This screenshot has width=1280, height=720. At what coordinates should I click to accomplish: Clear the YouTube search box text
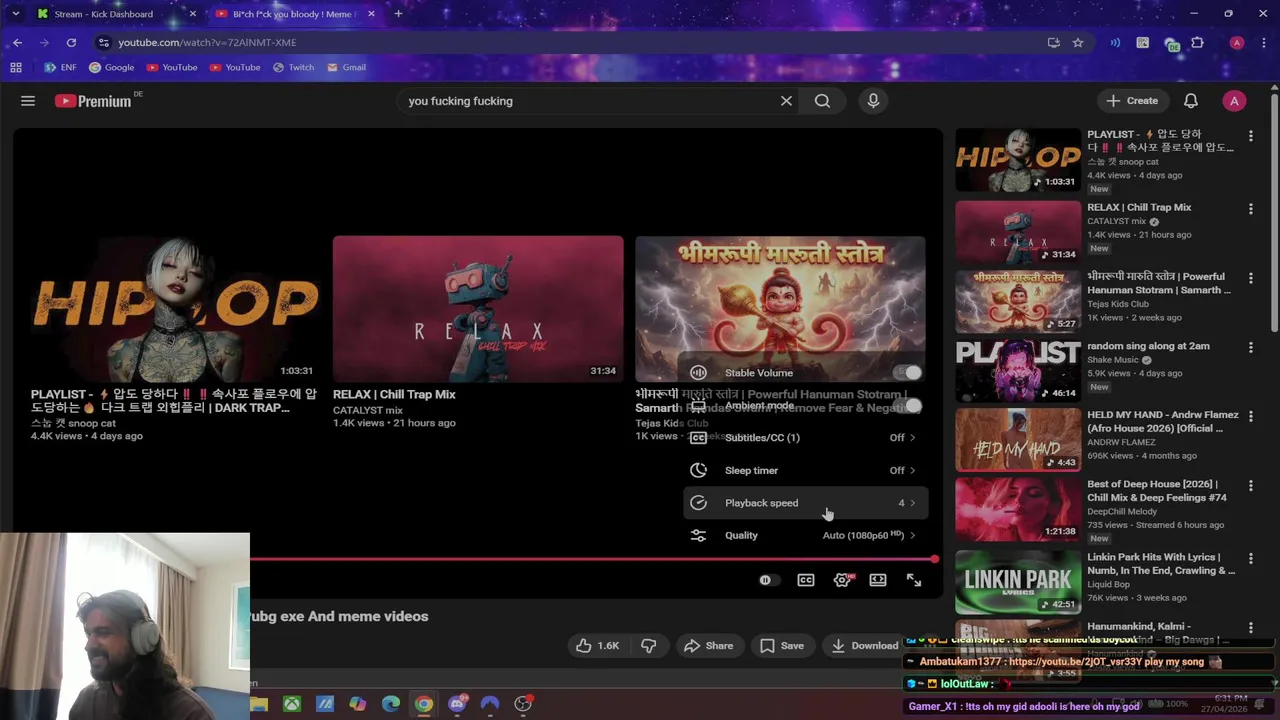pos(786,101)
